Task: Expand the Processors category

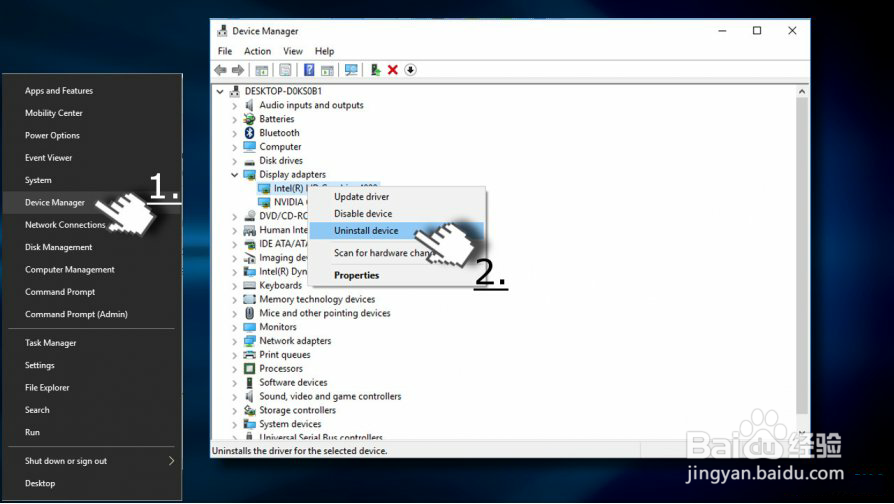Action: 234,369
